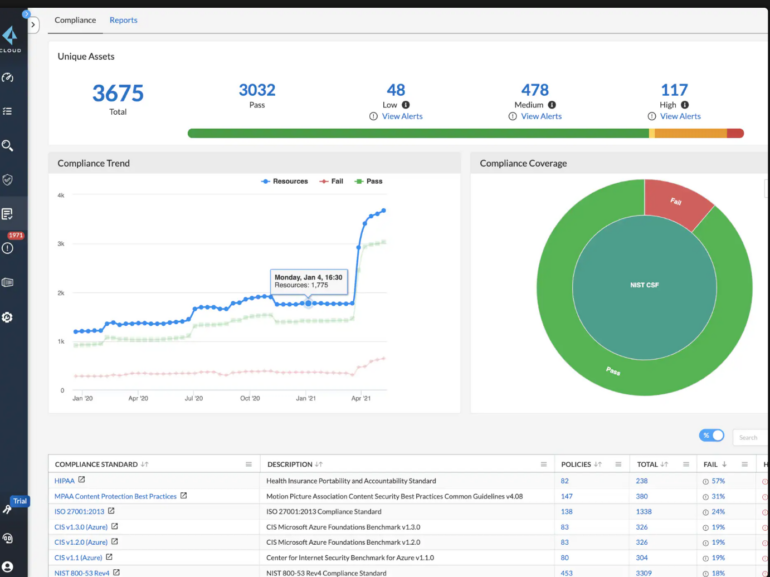Open alerts icon with 1971 badge
The height and width of the screenshot is (577, 770).
pyautogui.click(x=8, y=248)
